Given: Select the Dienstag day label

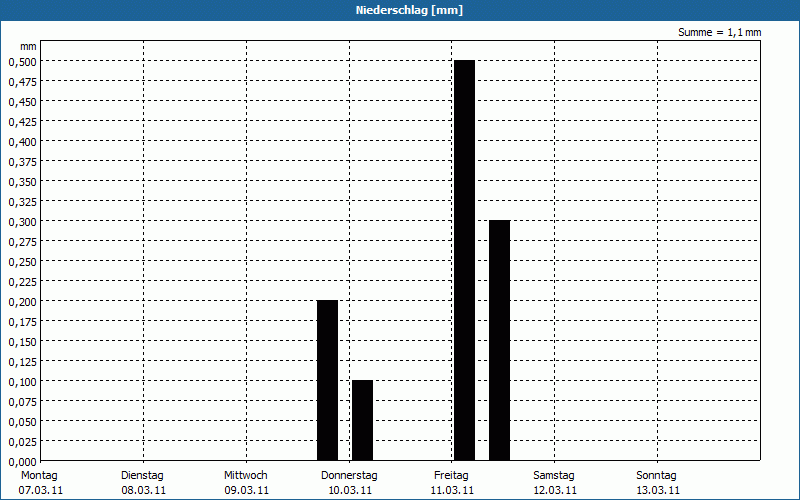Looking at the screenshot, I should (x=142, y=476).
